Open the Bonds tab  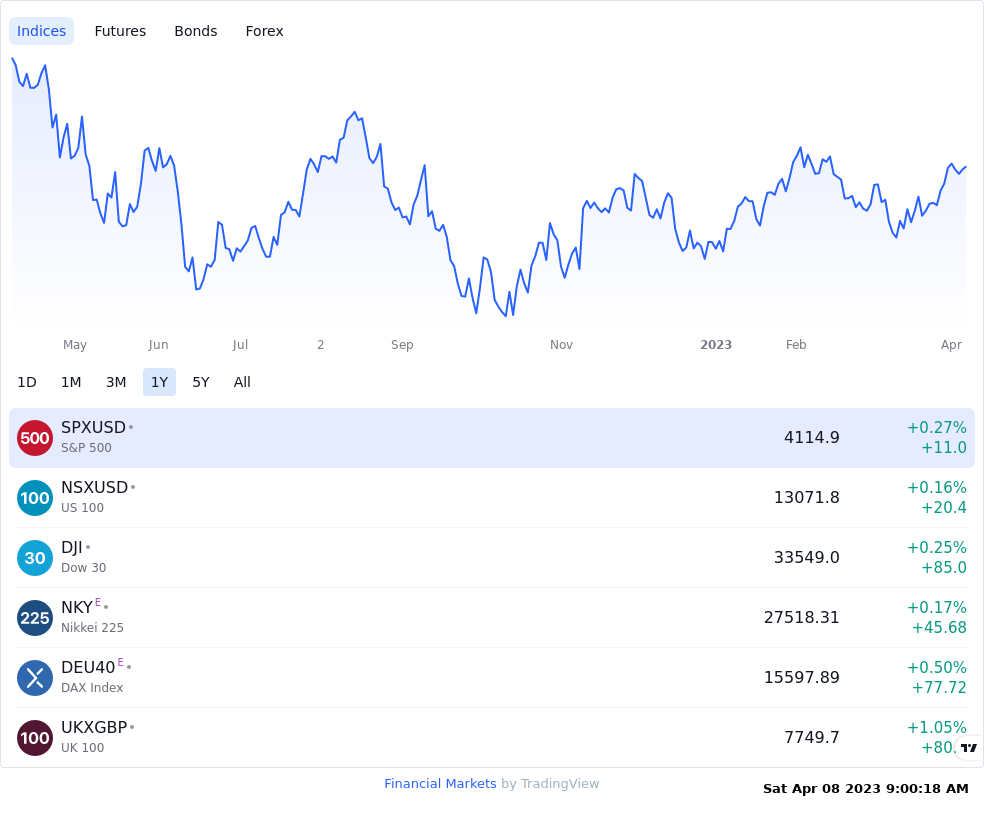pos(196,31)
